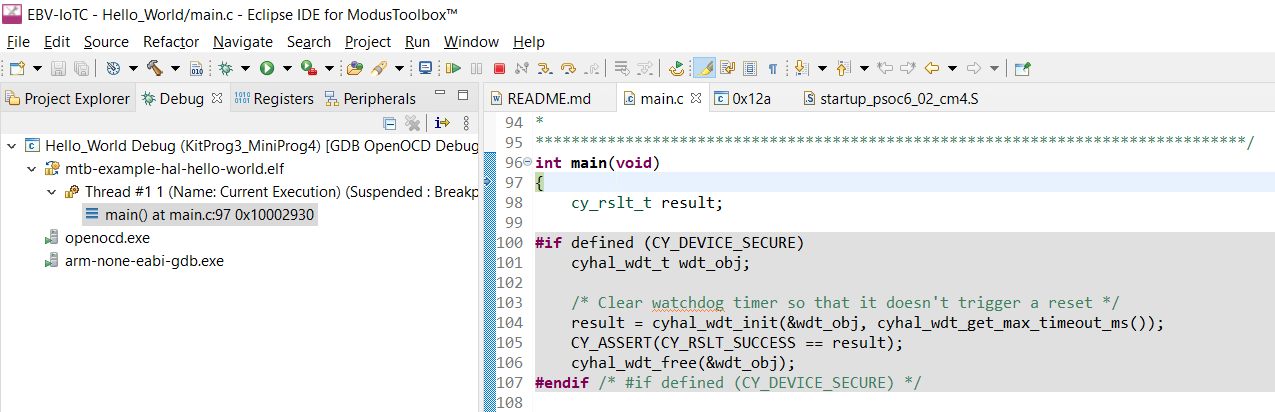Click the red Terminate button
The image size is (1275, 412).
pyautogui.click(x=499, y=69)
